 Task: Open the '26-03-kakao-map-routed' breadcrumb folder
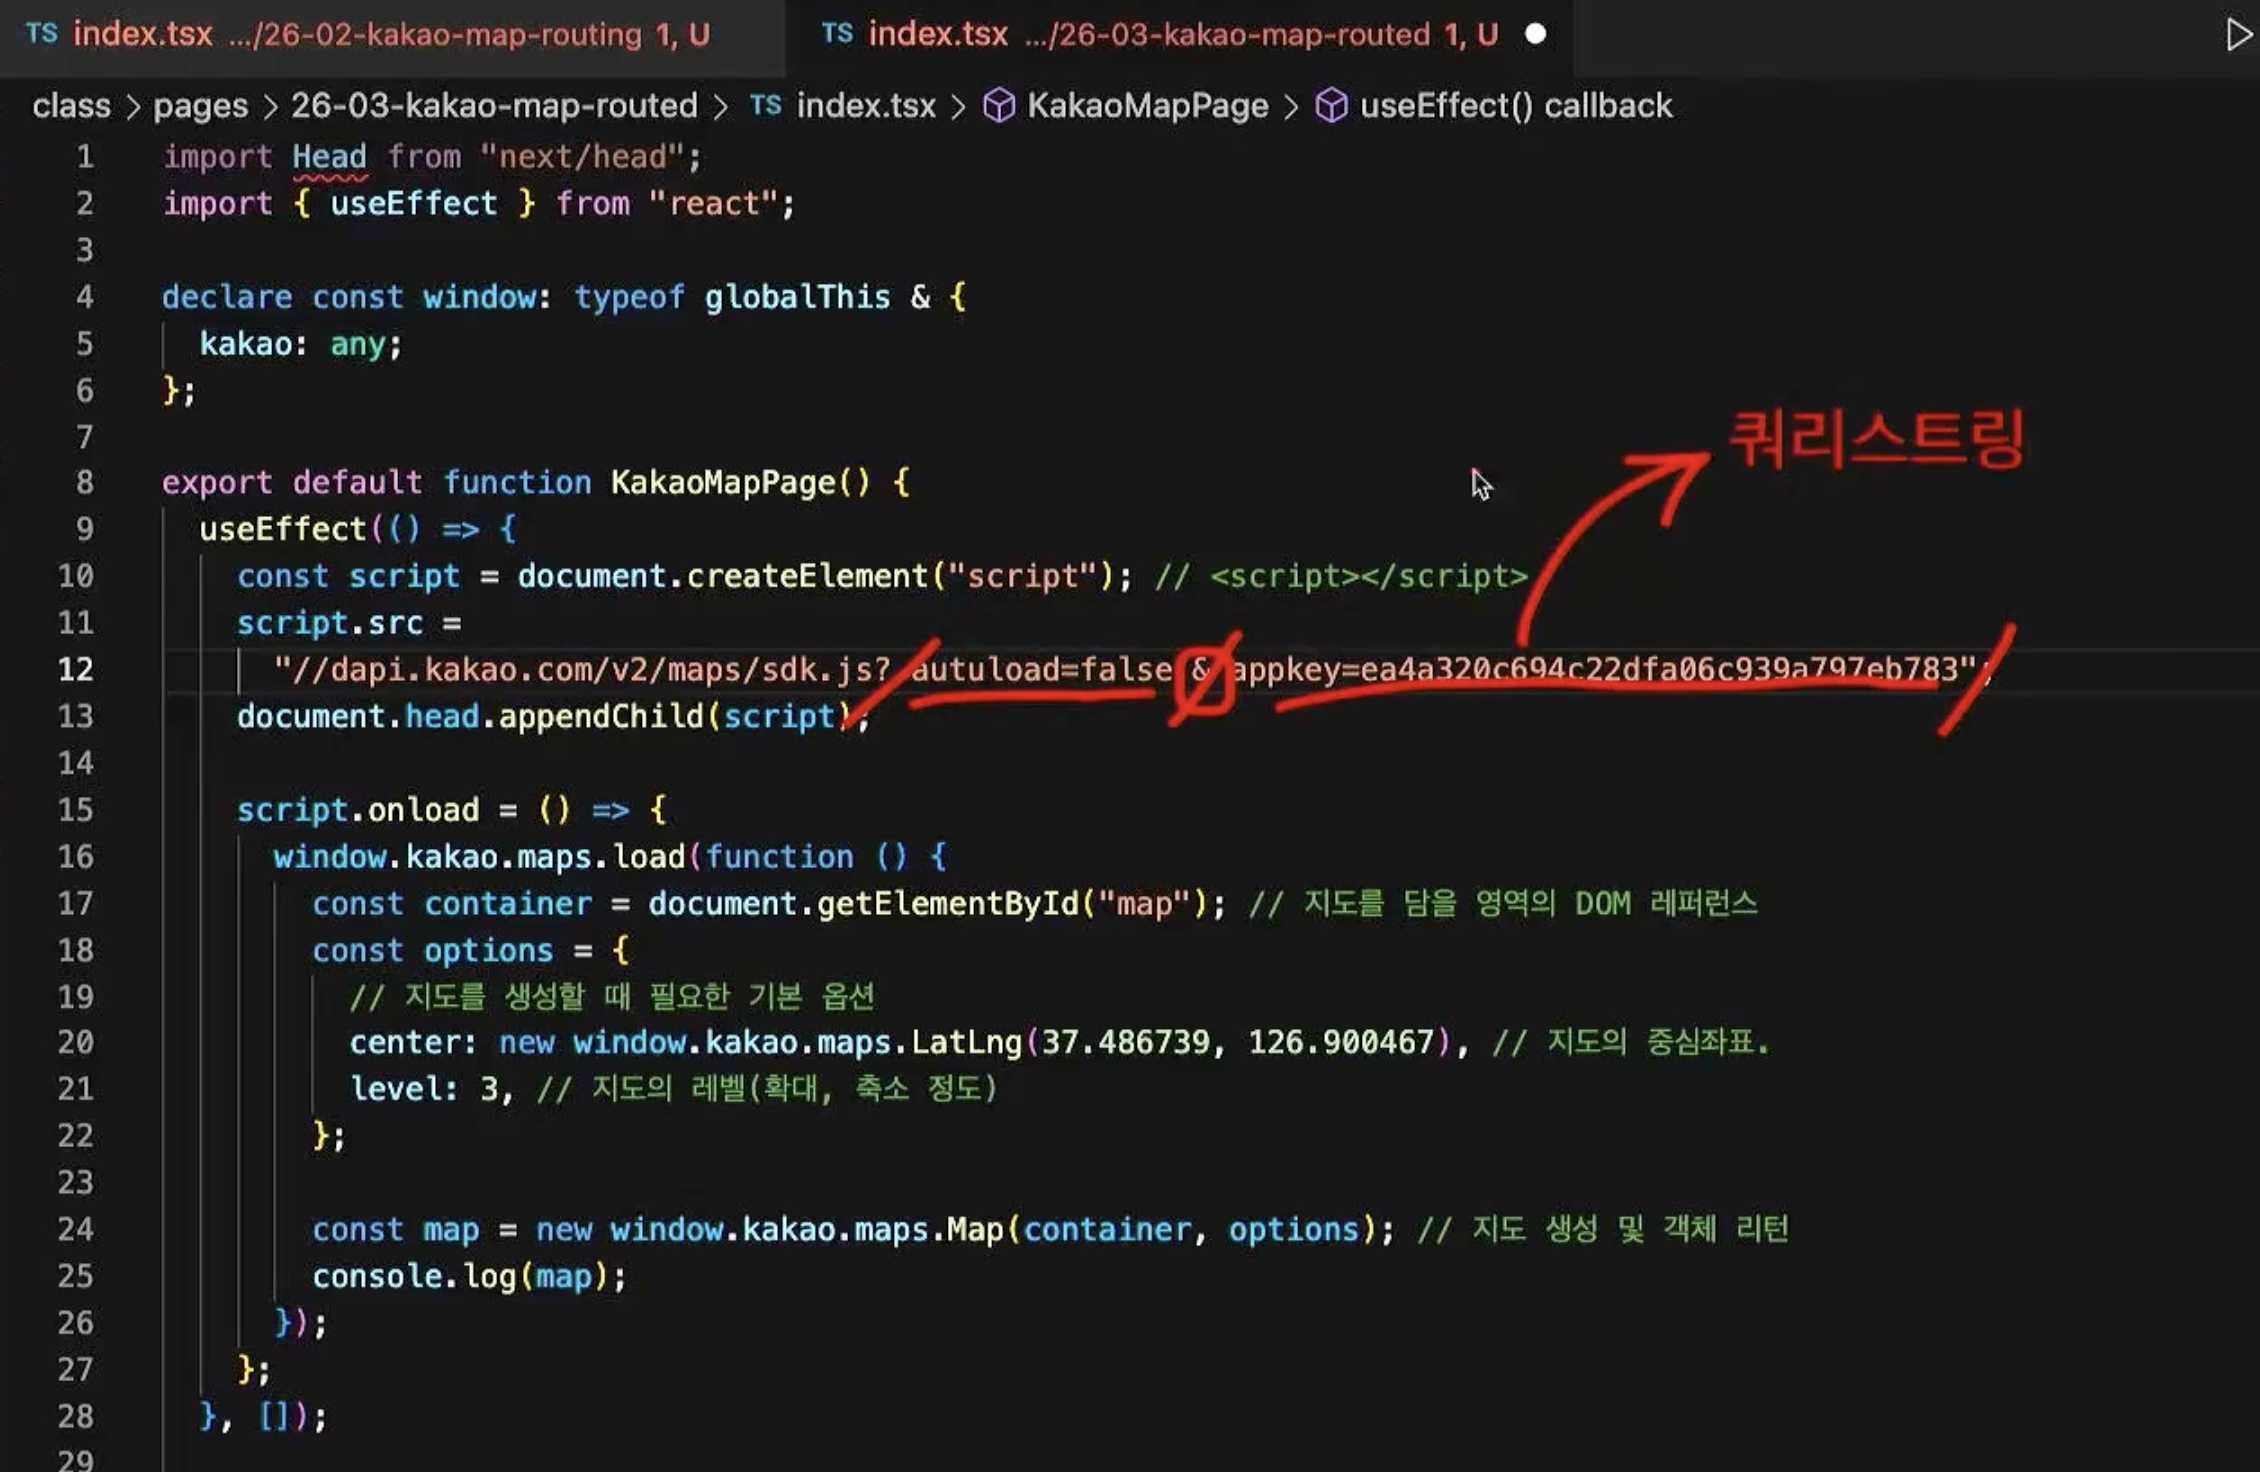(x=494, y=105)
